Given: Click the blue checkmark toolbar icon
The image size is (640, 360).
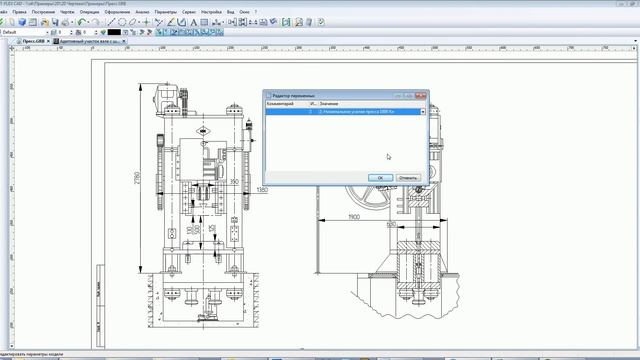Looking at the screenshot, I should 273,22.
